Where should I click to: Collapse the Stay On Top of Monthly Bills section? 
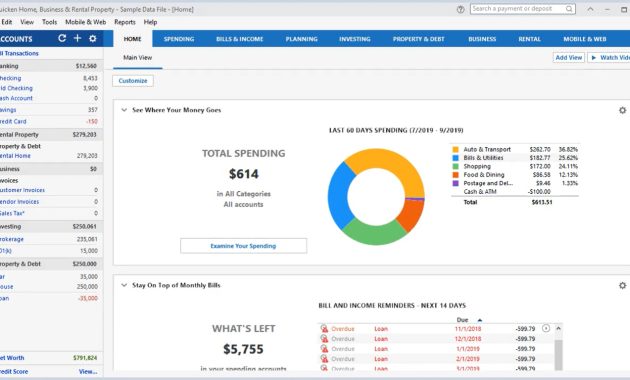[124, 285]
